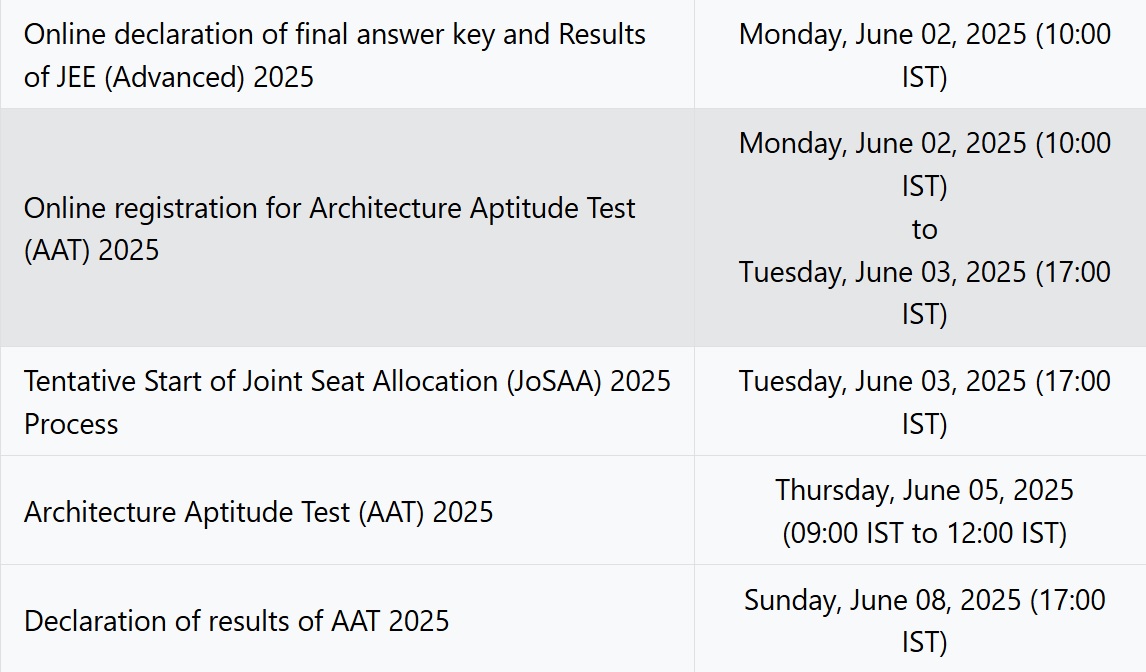Select the "Tentative Start of Joint Seat Allocation" text

click(x=262, y=381)
